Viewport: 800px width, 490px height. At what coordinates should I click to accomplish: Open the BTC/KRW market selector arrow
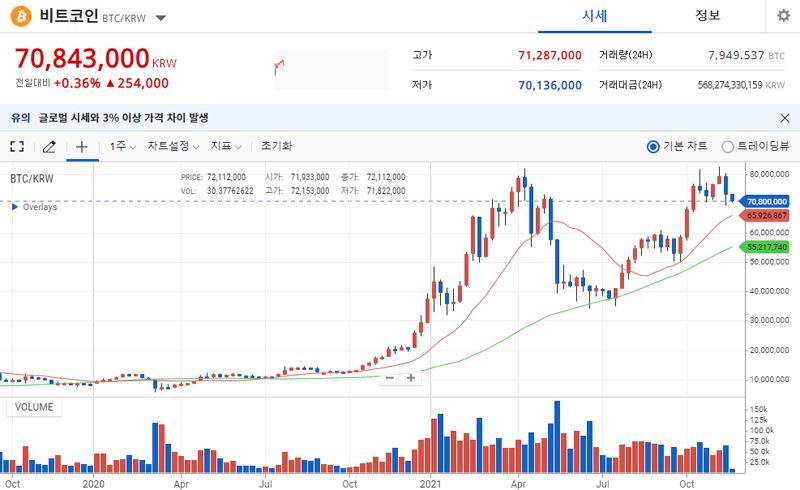tap(161, 18)
